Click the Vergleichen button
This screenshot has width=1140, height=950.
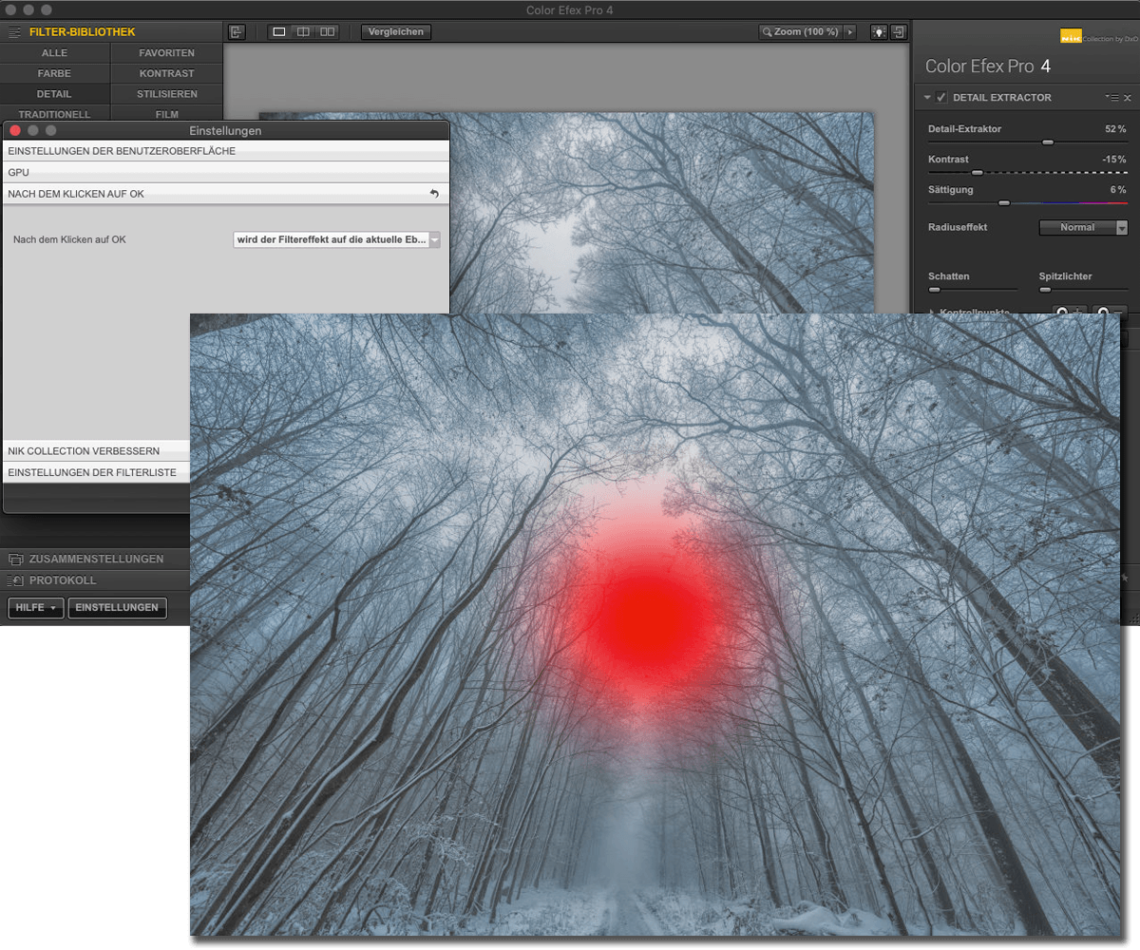pyautogui.click(x=396, y=32)
